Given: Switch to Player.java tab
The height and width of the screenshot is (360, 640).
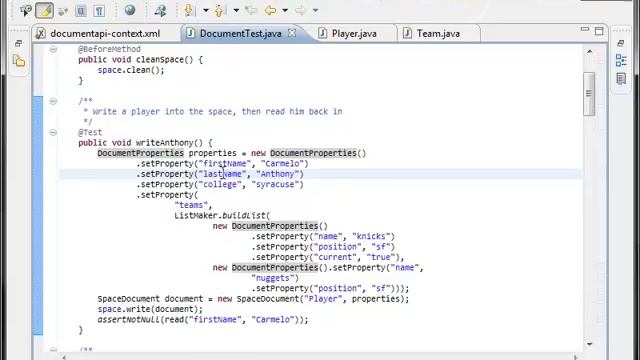Looking at the screenshot, I should point(354,33).
